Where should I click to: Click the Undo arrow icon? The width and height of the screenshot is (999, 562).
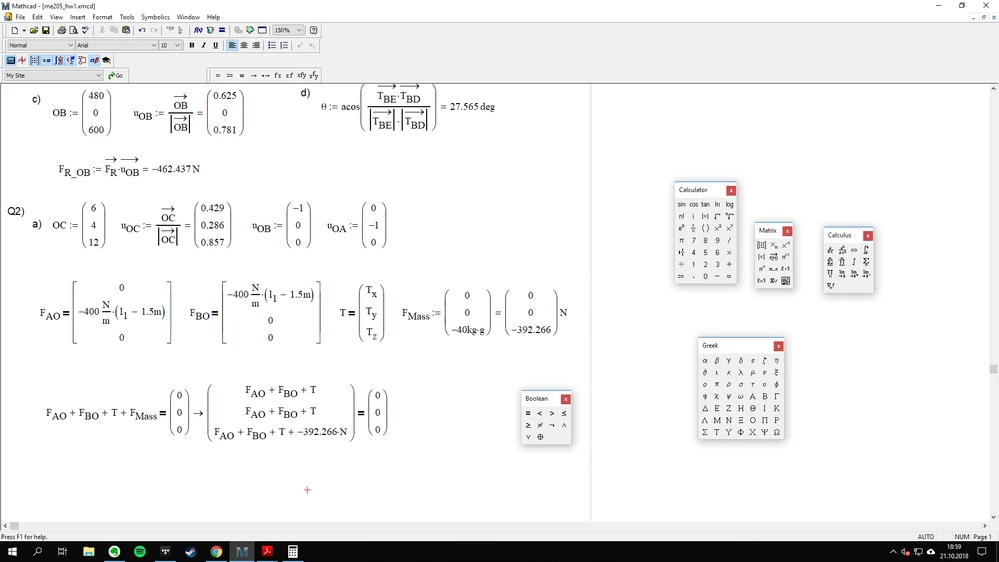pyautogui.click(x=142, y=30)
